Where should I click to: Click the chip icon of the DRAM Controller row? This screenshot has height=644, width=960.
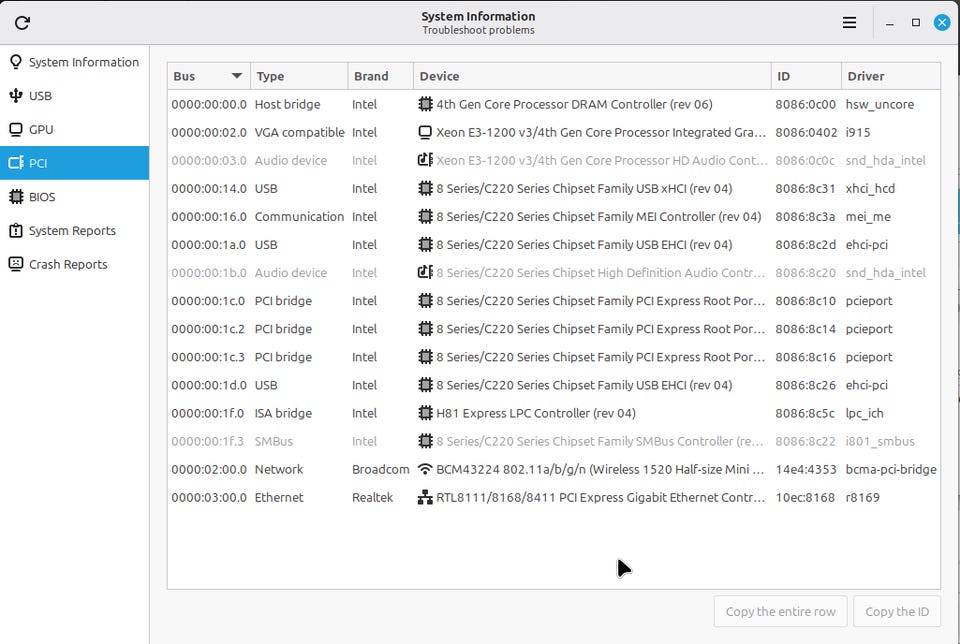tap(425, 104)
